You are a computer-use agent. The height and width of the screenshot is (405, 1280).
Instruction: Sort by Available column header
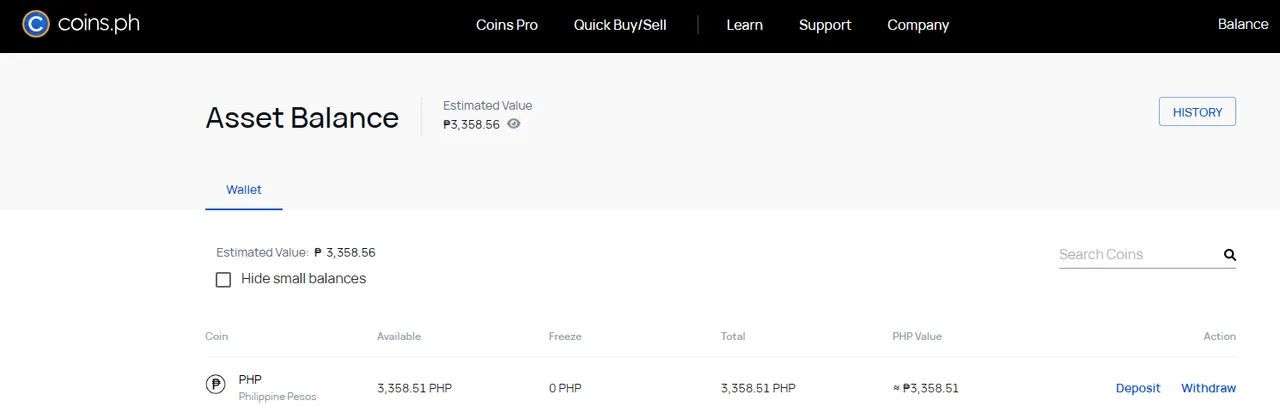coord(398,336)
